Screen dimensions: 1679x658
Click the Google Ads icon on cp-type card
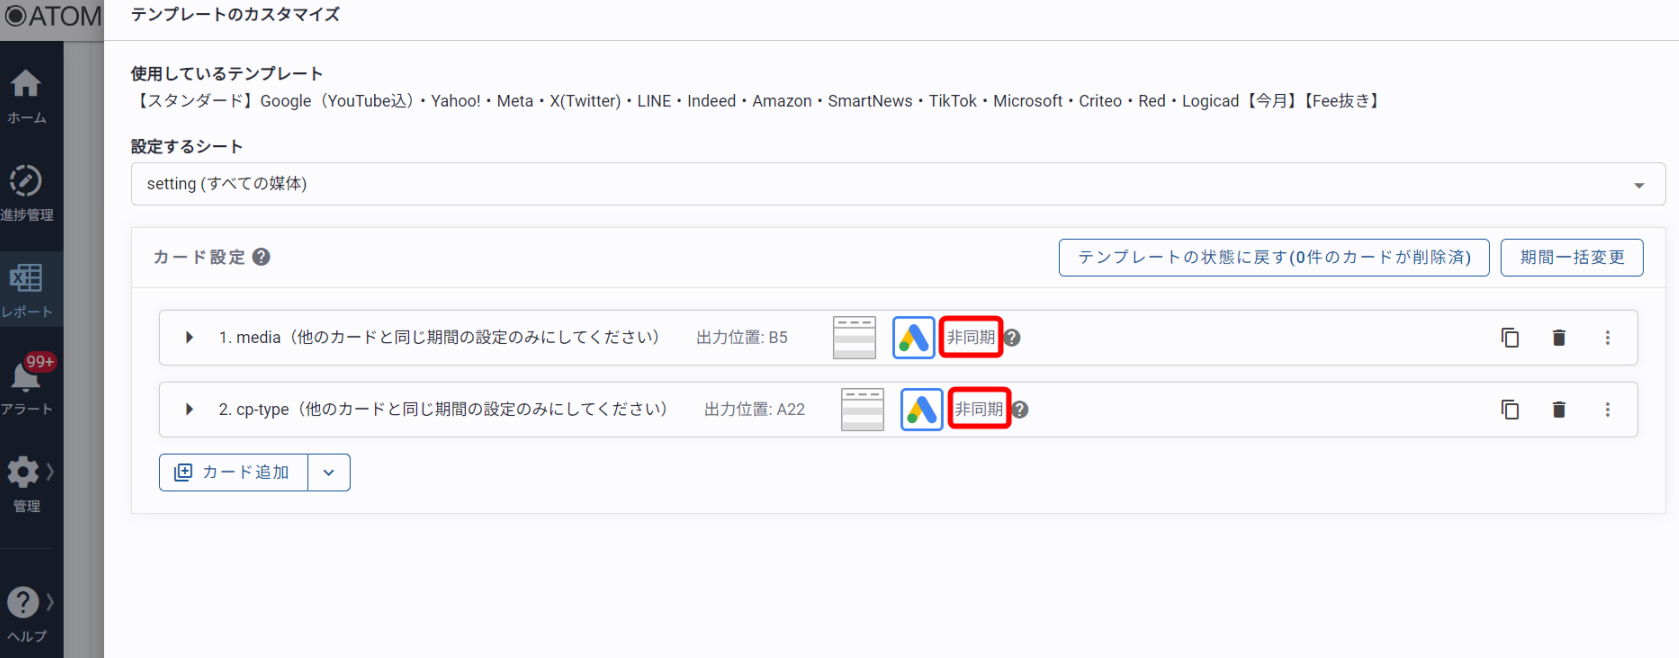pyautogui.click(x=921, y=410)
